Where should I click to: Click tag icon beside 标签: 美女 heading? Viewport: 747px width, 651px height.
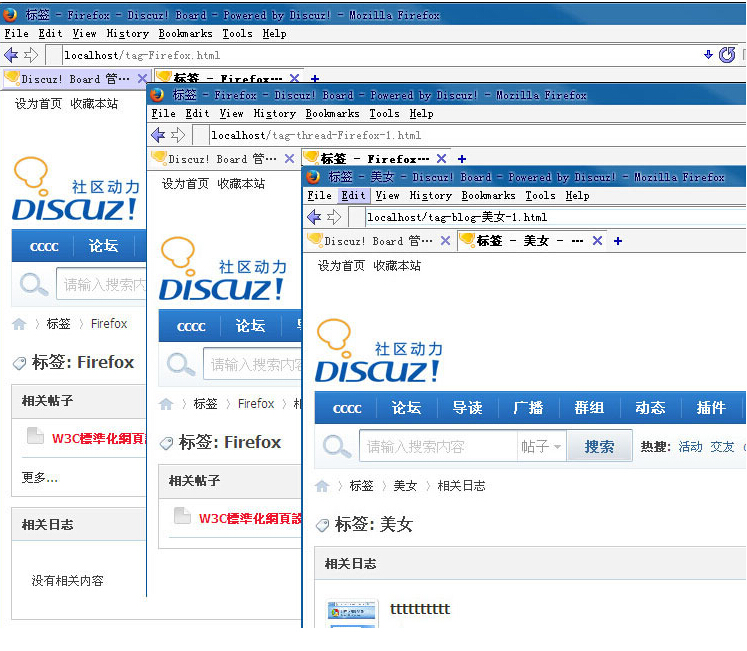pyautogui.click(x=322, y=525)
